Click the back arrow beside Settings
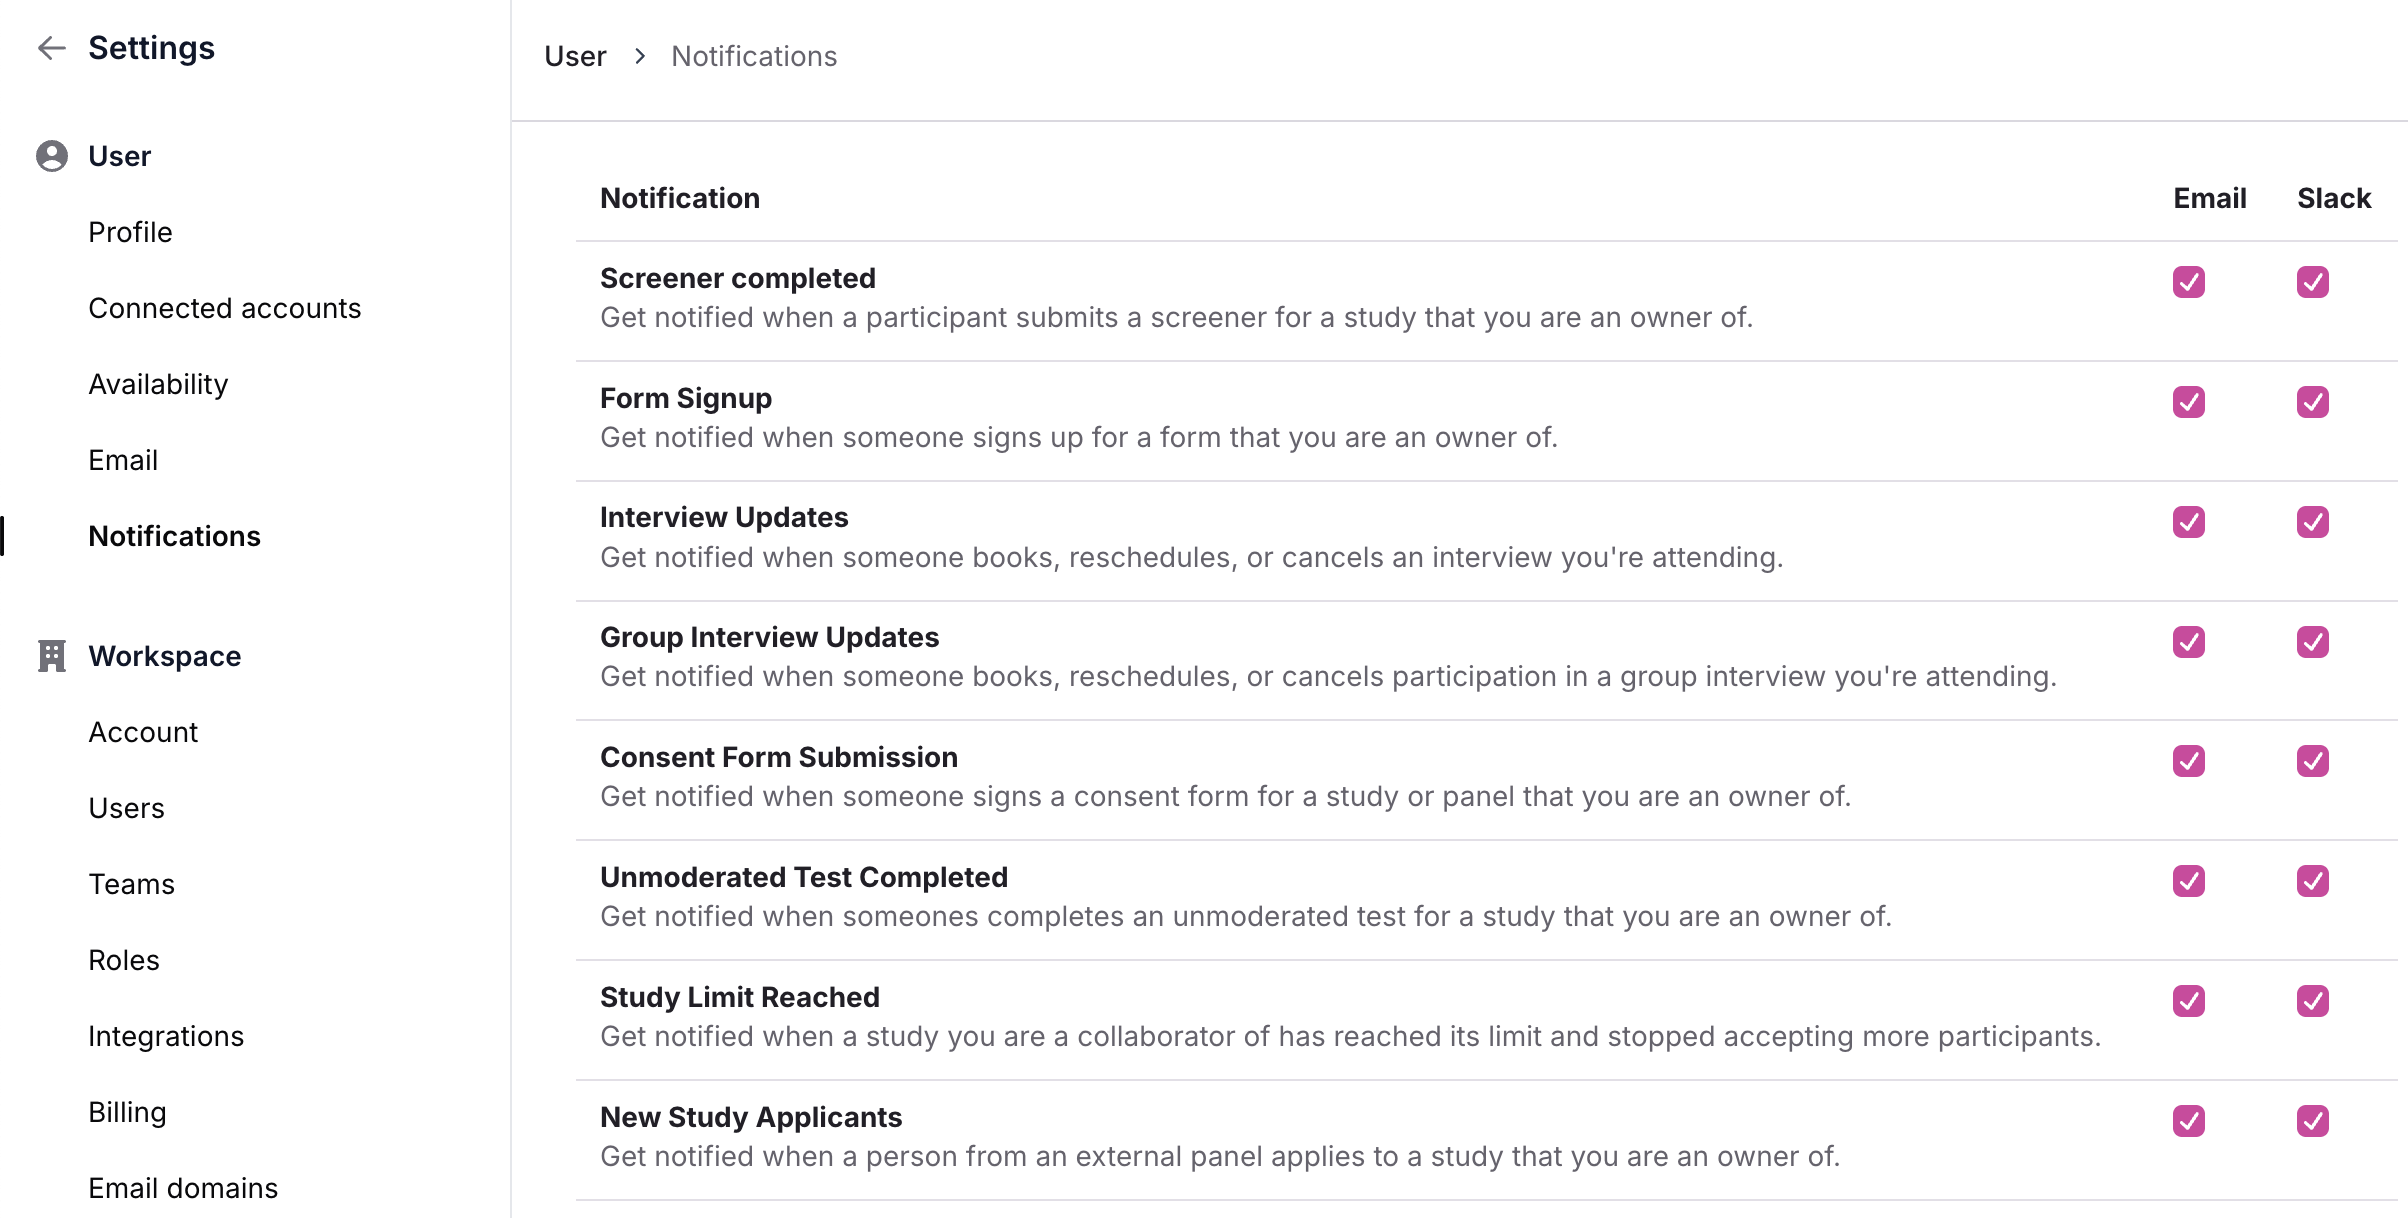Viewport: 2408px width, 1218px height. pos(51,48)
